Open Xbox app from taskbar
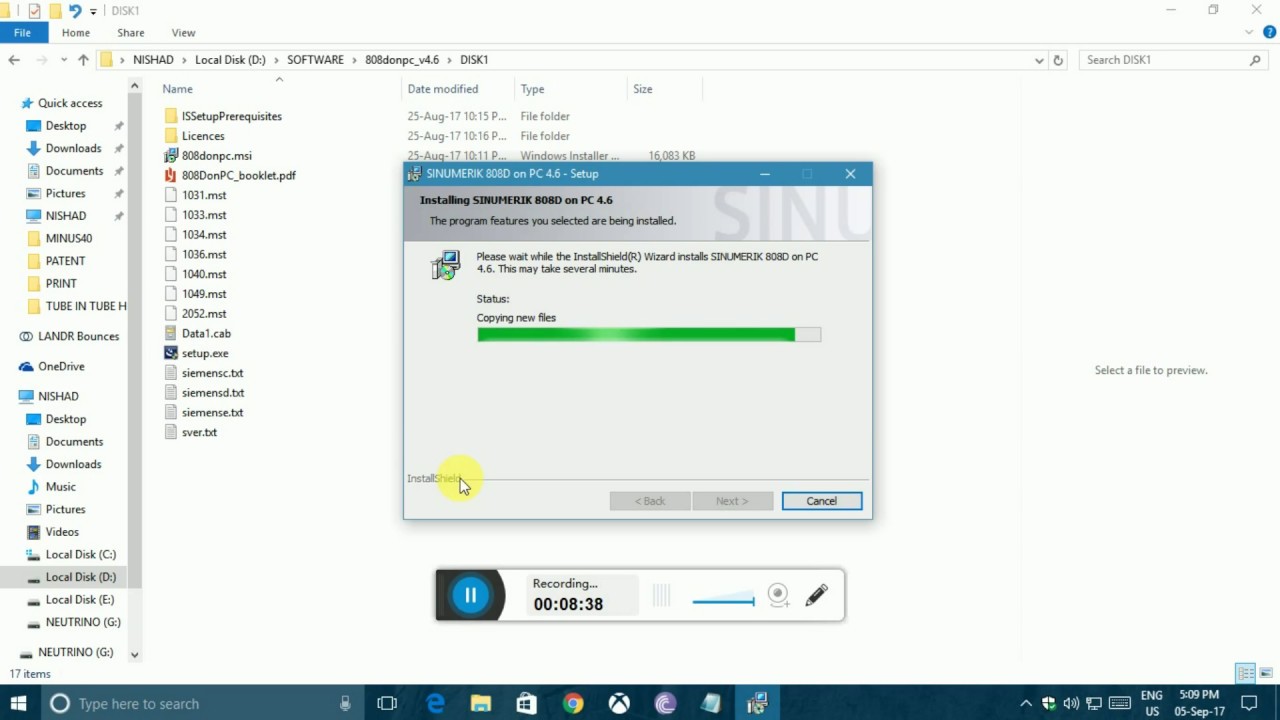Viewport: 1280px width, 720px height. point(620,704)
